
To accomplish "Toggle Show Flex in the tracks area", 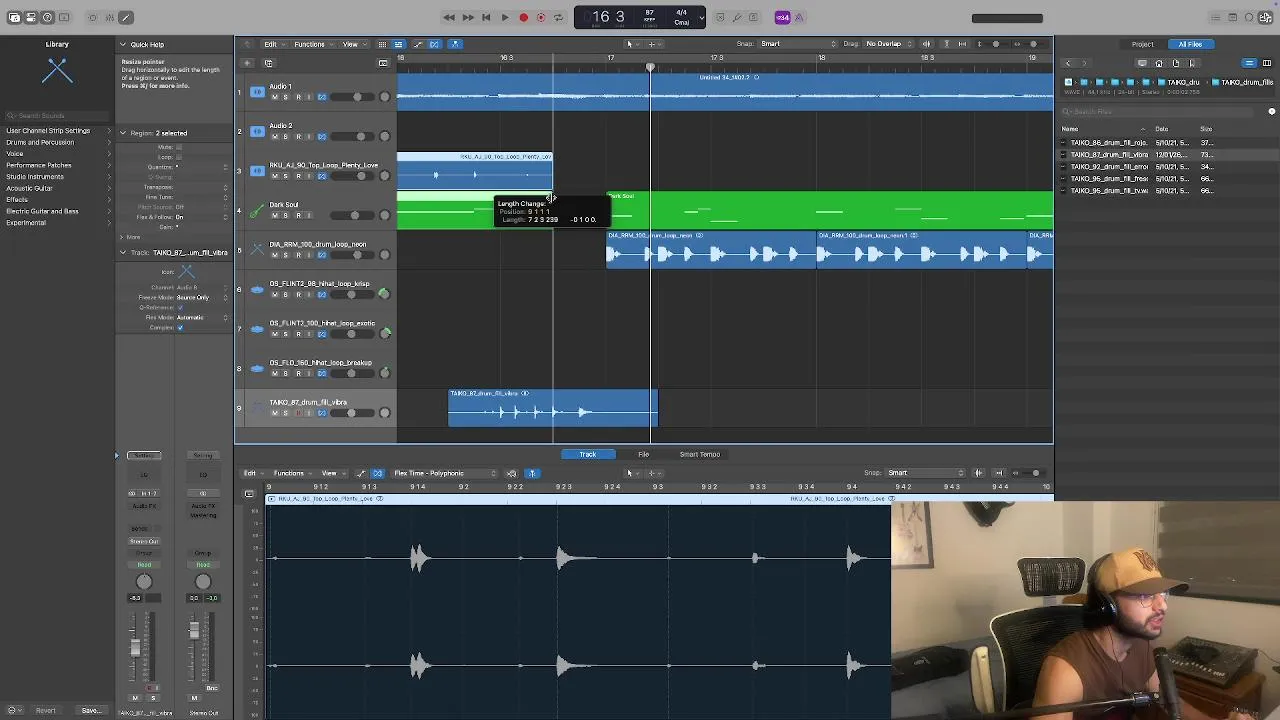I will click(434, 44).
